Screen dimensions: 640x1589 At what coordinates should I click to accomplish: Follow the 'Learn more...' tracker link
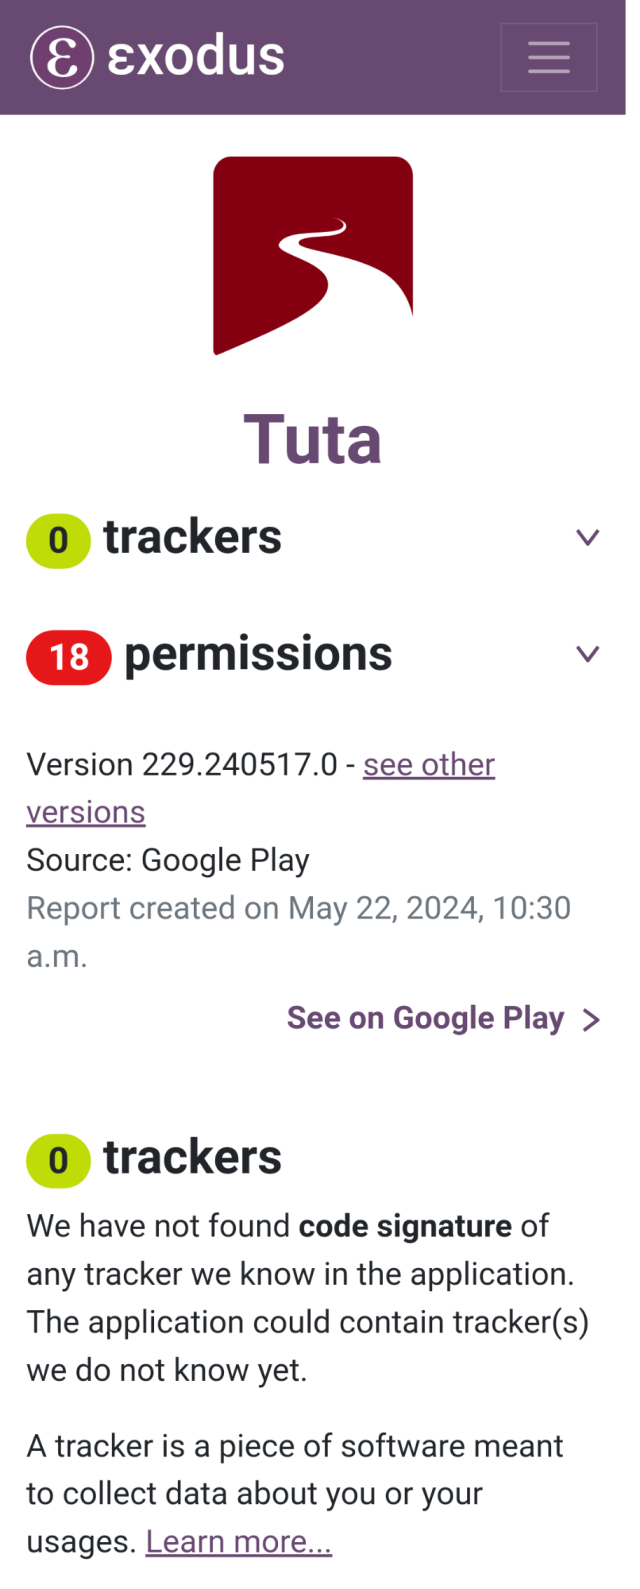pyautogui.click(x=239, y=1541)
